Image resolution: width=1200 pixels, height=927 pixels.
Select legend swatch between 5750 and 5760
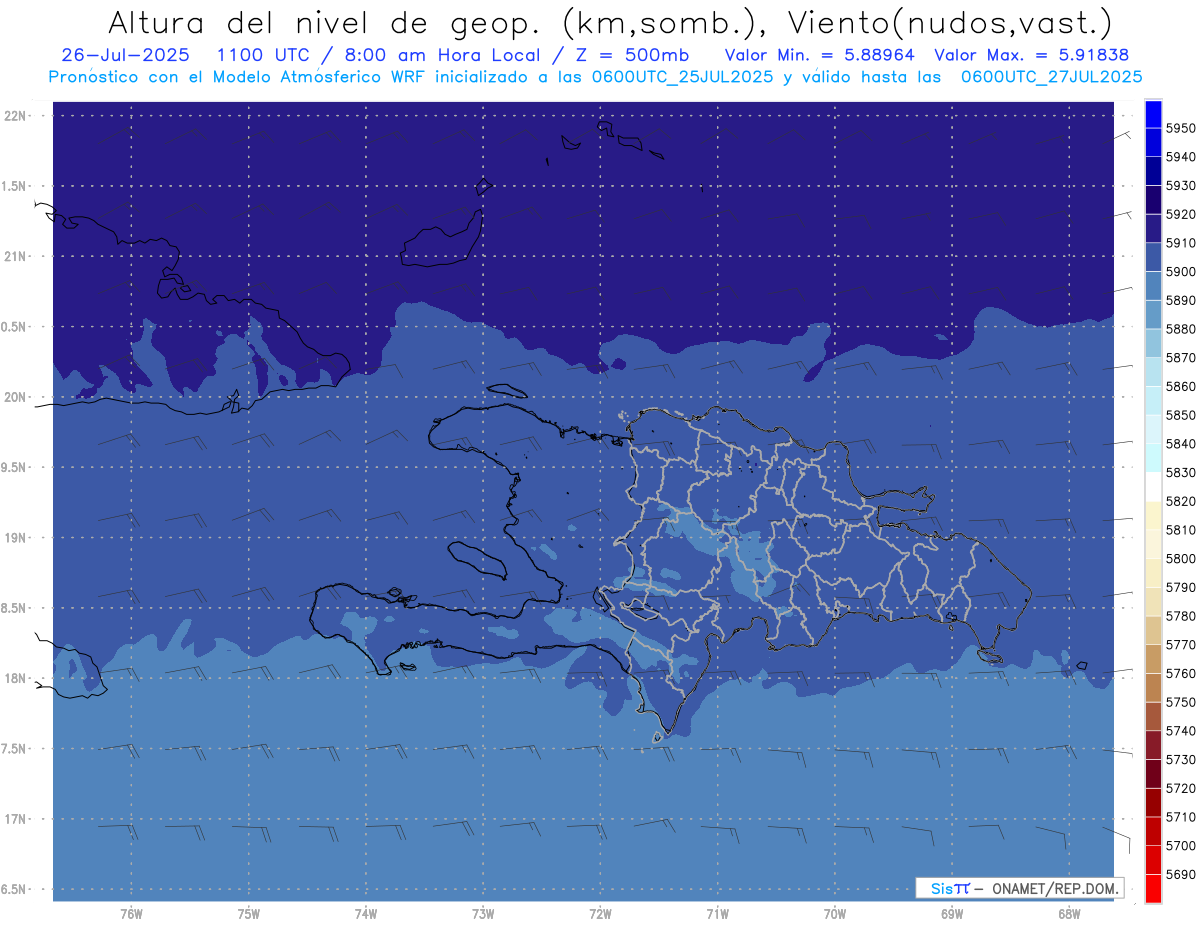coord(1153,688)
